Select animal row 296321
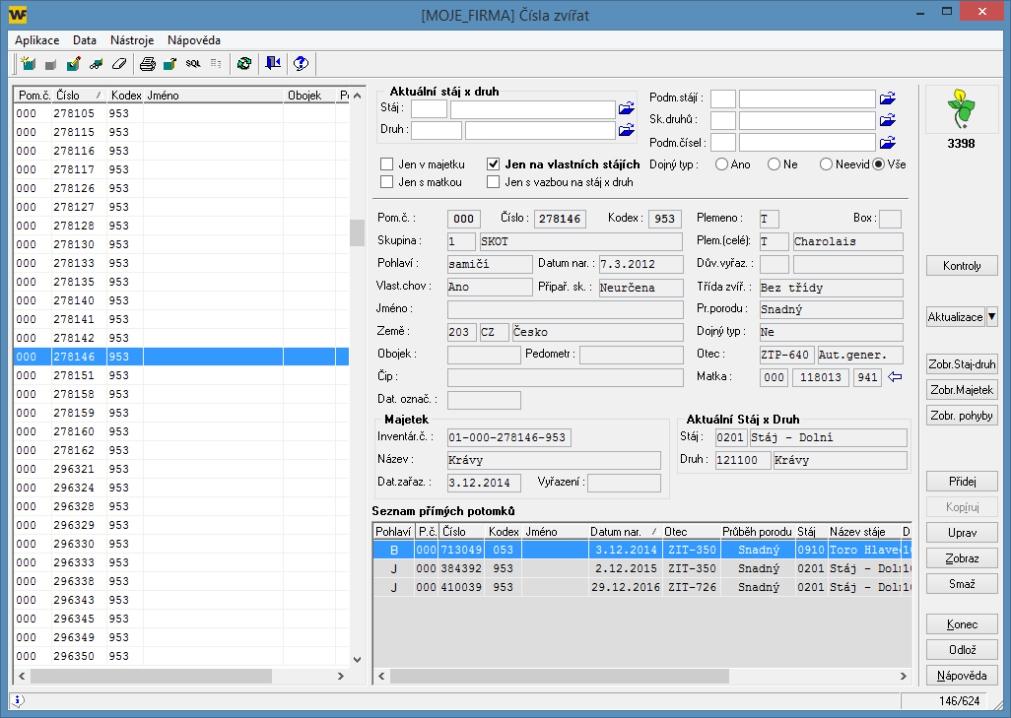The width and height of the screenshot is (1011, 718). [x=181, y=469]
